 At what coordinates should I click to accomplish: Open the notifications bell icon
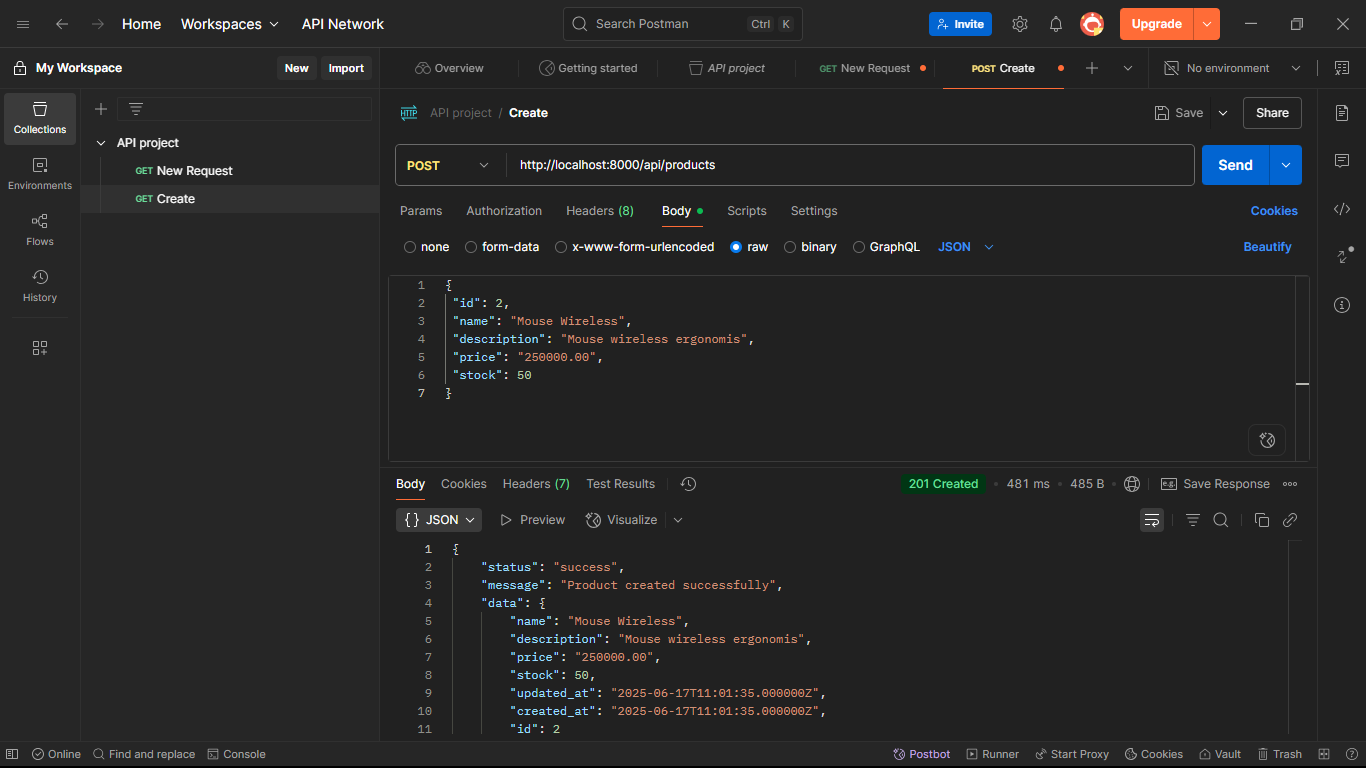click(1056, 24)
